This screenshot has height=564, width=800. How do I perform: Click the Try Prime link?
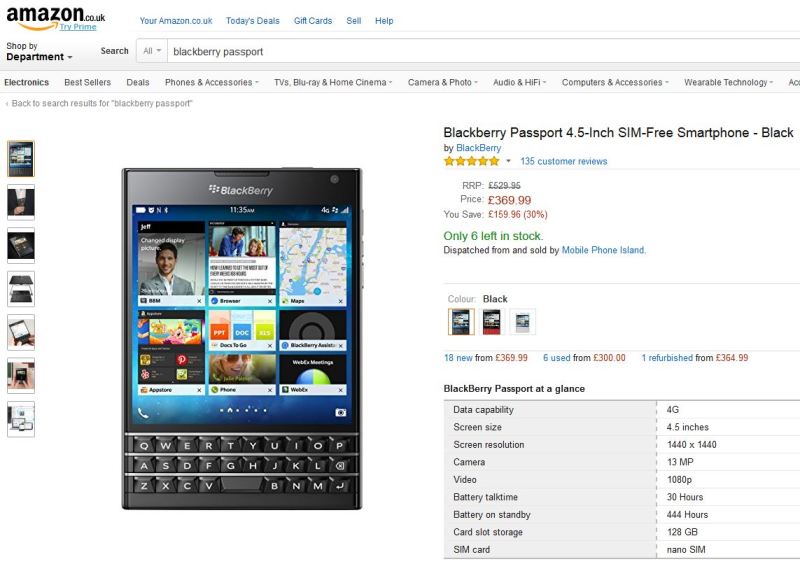click(x=78, y=27)
